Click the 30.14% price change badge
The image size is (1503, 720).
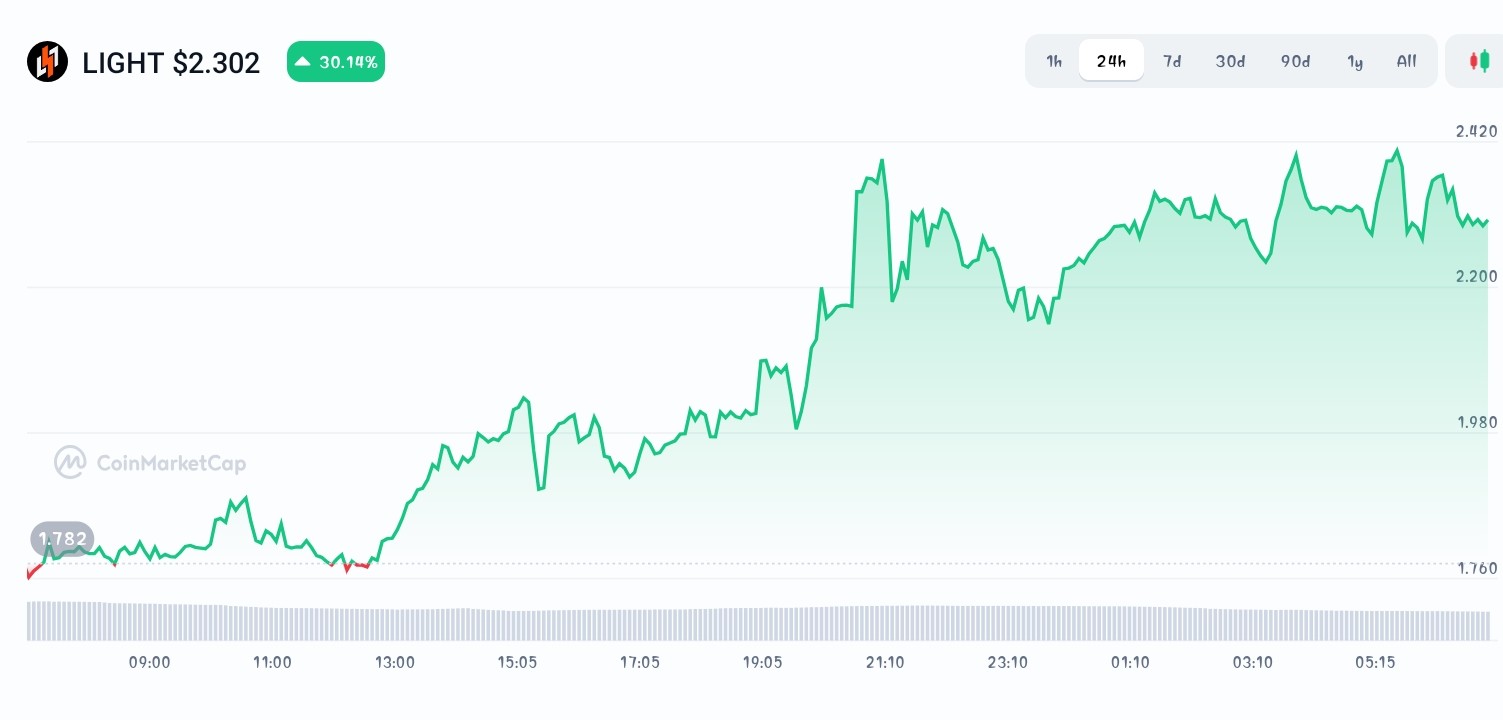click(x=336, y=62)
